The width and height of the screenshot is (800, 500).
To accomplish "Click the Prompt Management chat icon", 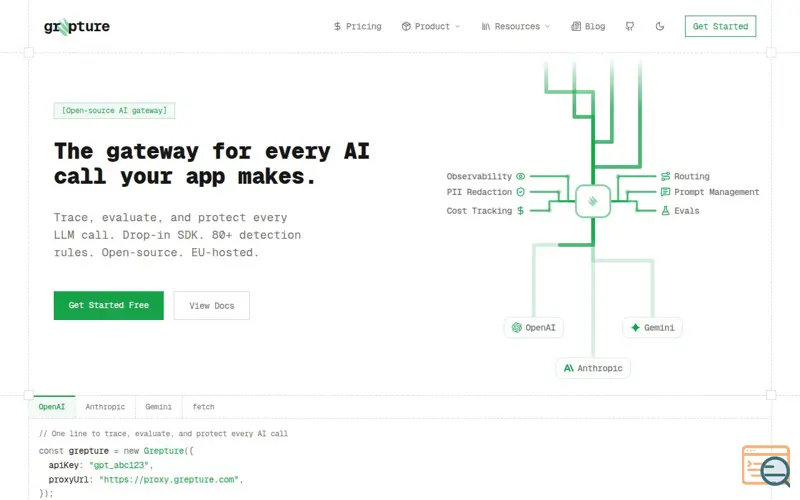I will click(x=665, y=192).
